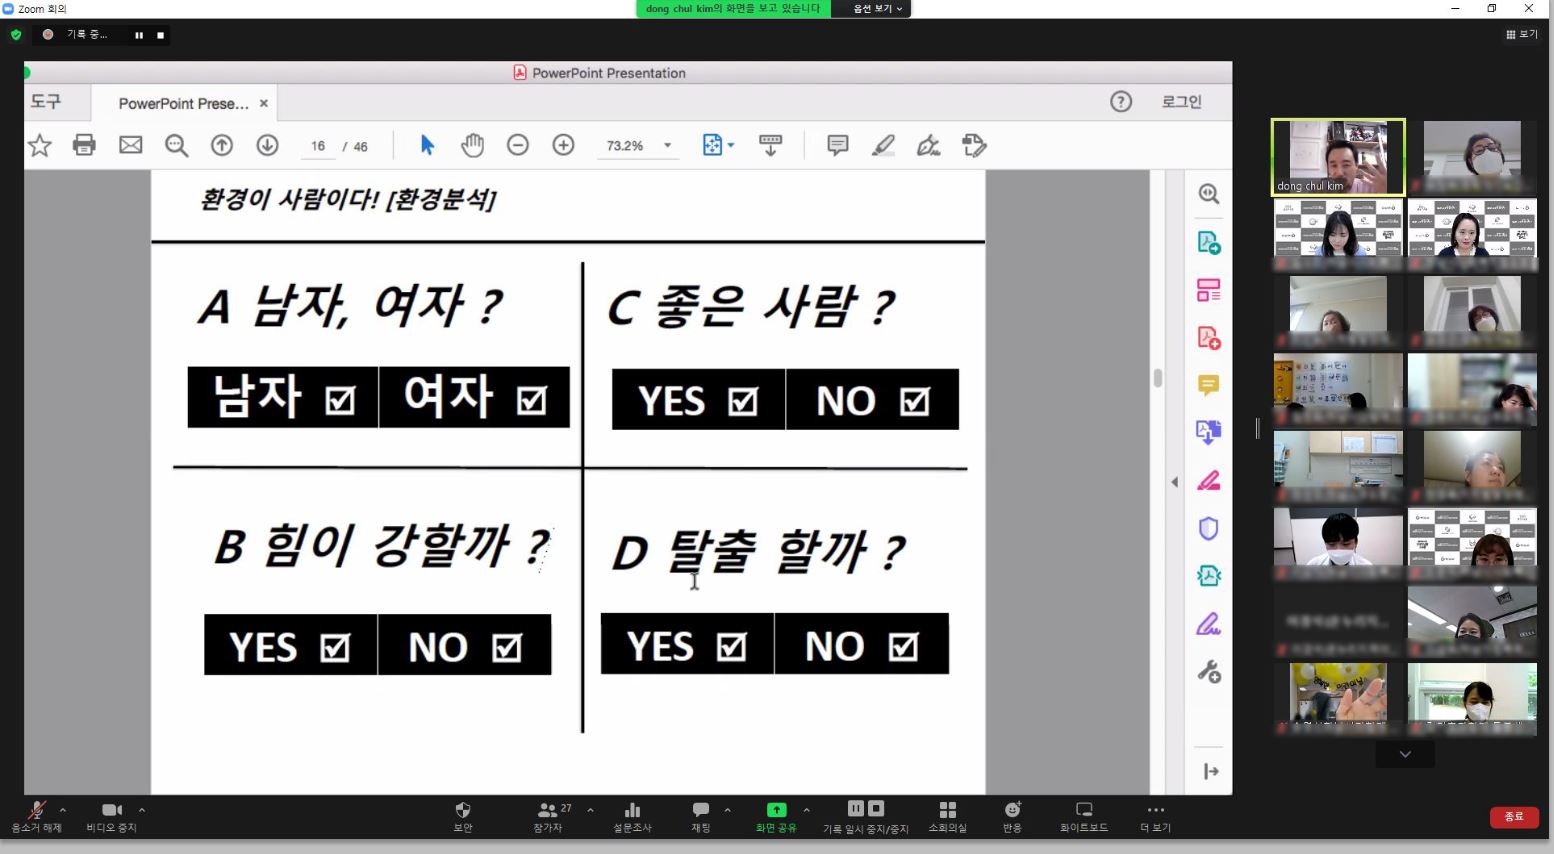1554x854 pixels.
Task: Open the Tools tab in the PDF viewer
Action: (46, 102)
